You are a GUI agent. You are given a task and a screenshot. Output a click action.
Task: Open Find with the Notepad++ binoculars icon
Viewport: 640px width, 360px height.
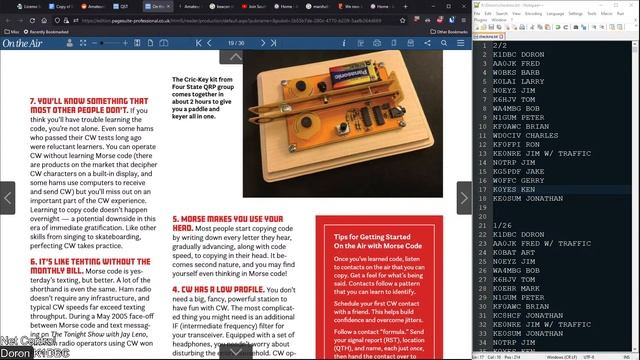(x=576, y=27)
